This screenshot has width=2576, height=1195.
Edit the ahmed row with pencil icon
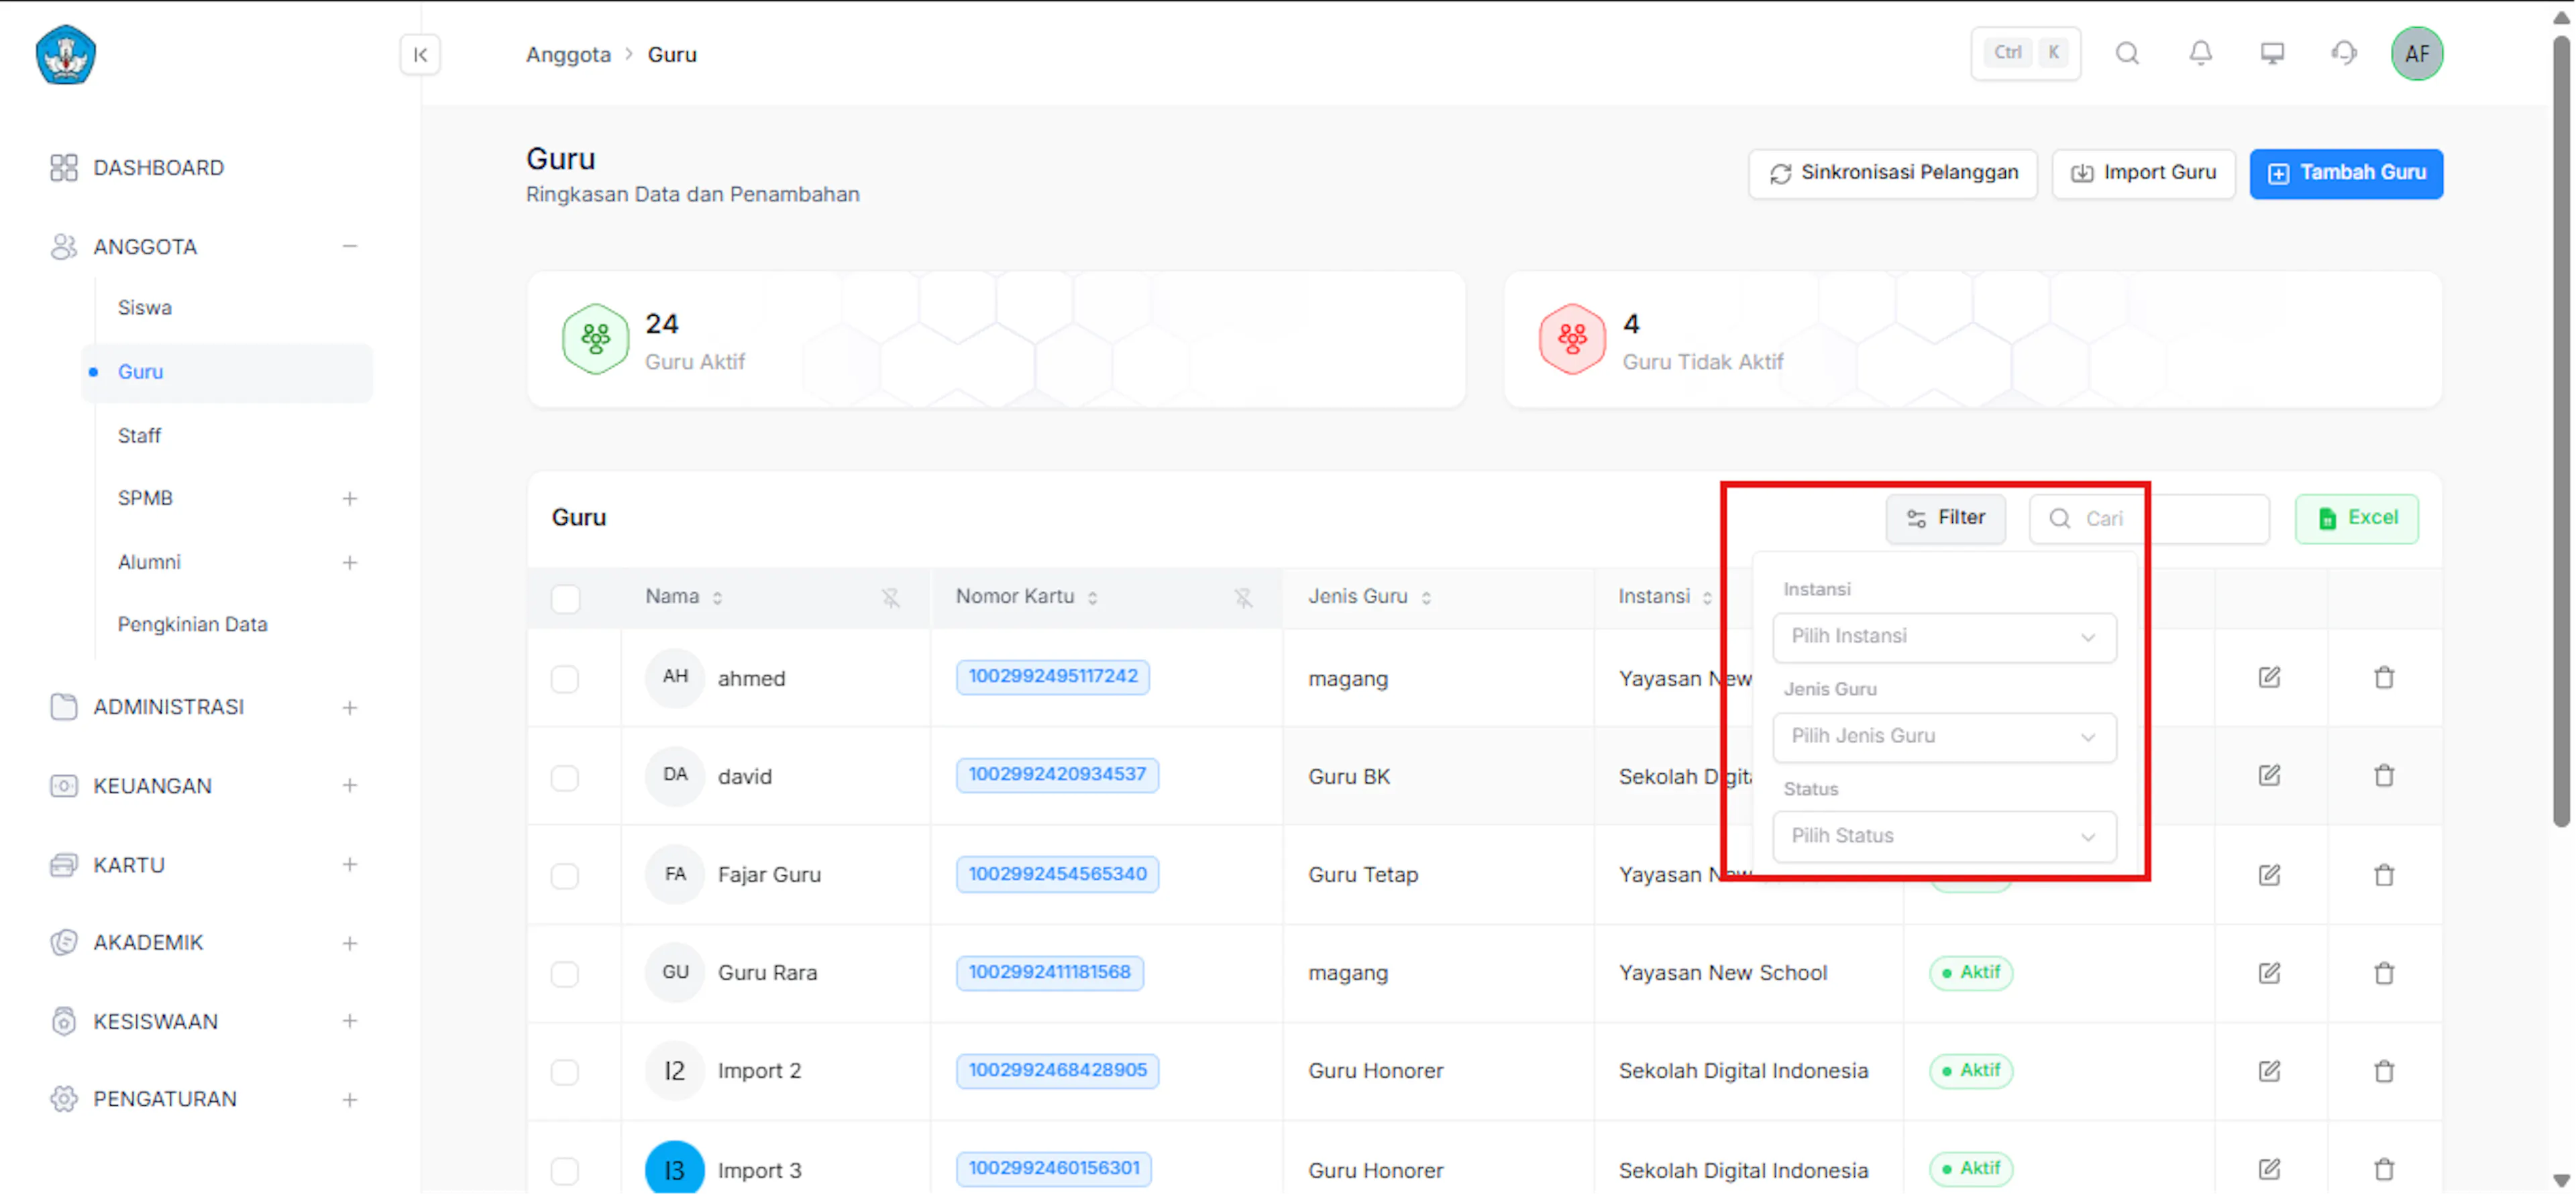[2269, 678]
